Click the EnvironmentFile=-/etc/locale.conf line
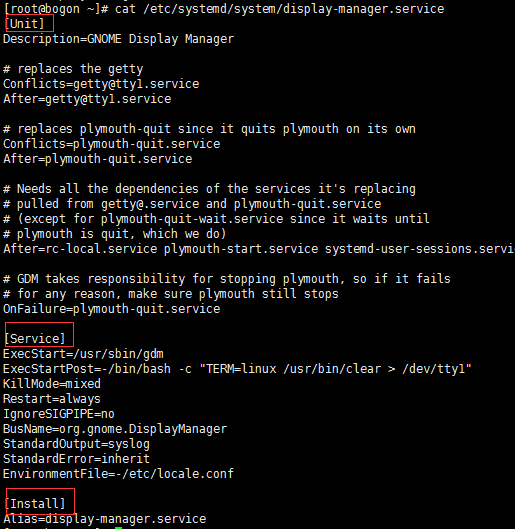515x529 pixels. [118, 474]
